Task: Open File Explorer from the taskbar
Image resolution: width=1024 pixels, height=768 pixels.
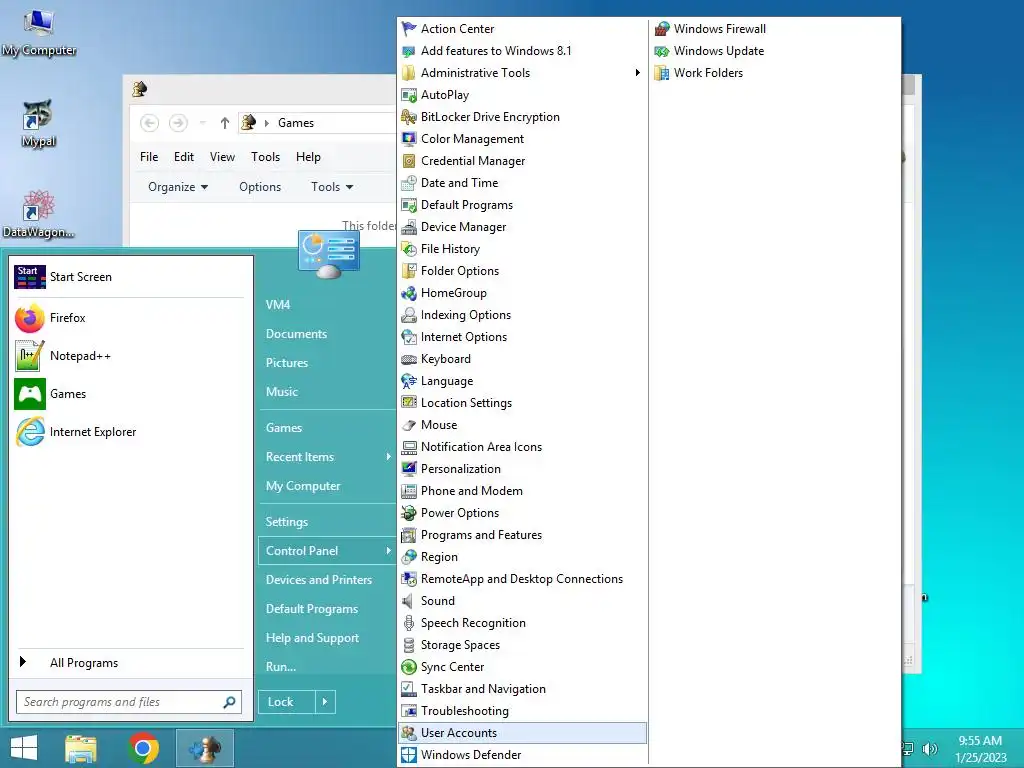Action: [81, 748]
